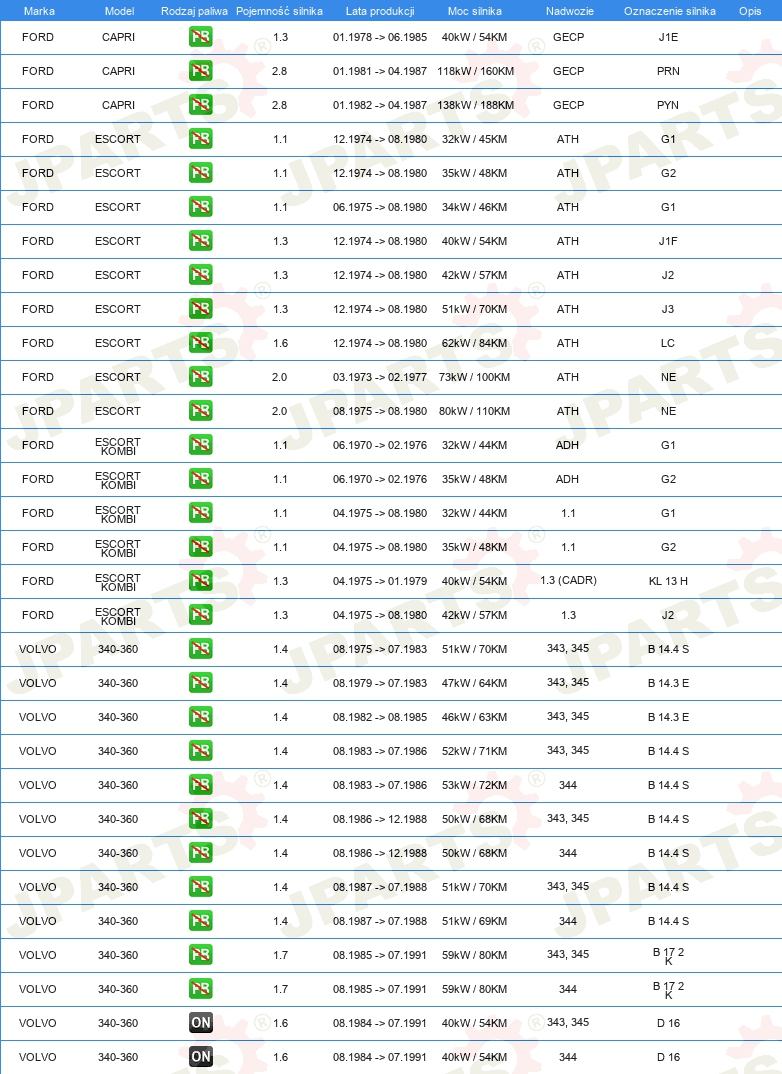Click petrol icon in Escort J3 row
The height and width of the screenshot is (1074, 782).
tap(201, 309)
